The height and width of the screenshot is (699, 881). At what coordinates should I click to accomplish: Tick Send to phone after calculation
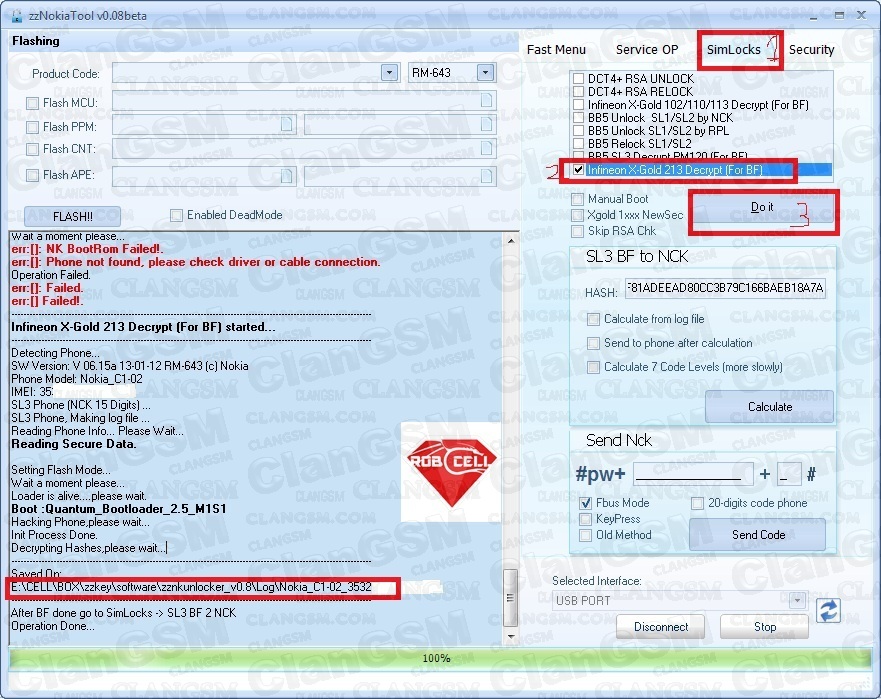tap(593, 343)
